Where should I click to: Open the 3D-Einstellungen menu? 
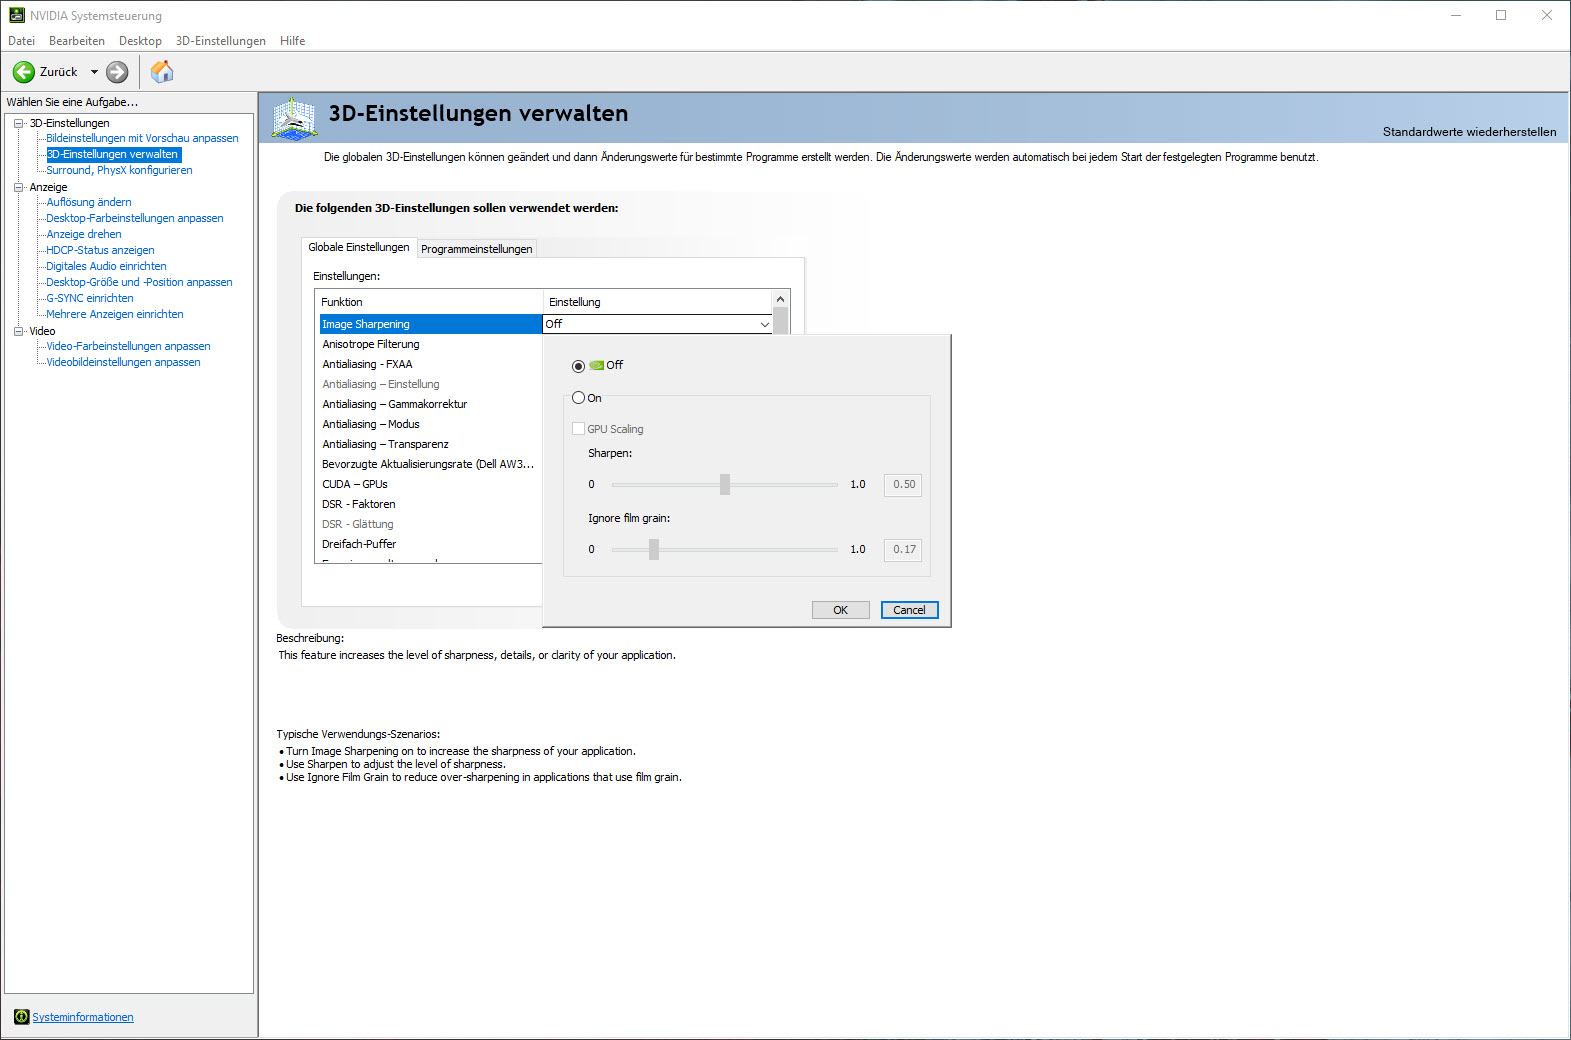point(221,41)
